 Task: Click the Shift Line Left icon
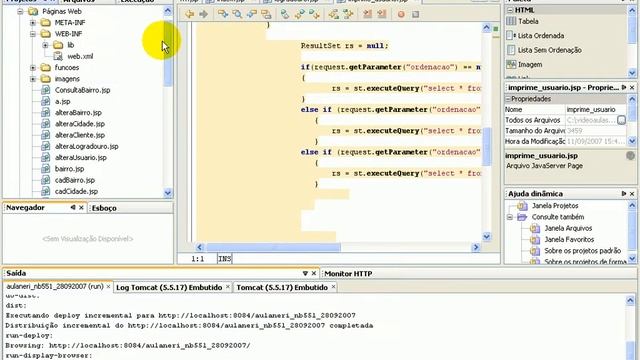367,14
